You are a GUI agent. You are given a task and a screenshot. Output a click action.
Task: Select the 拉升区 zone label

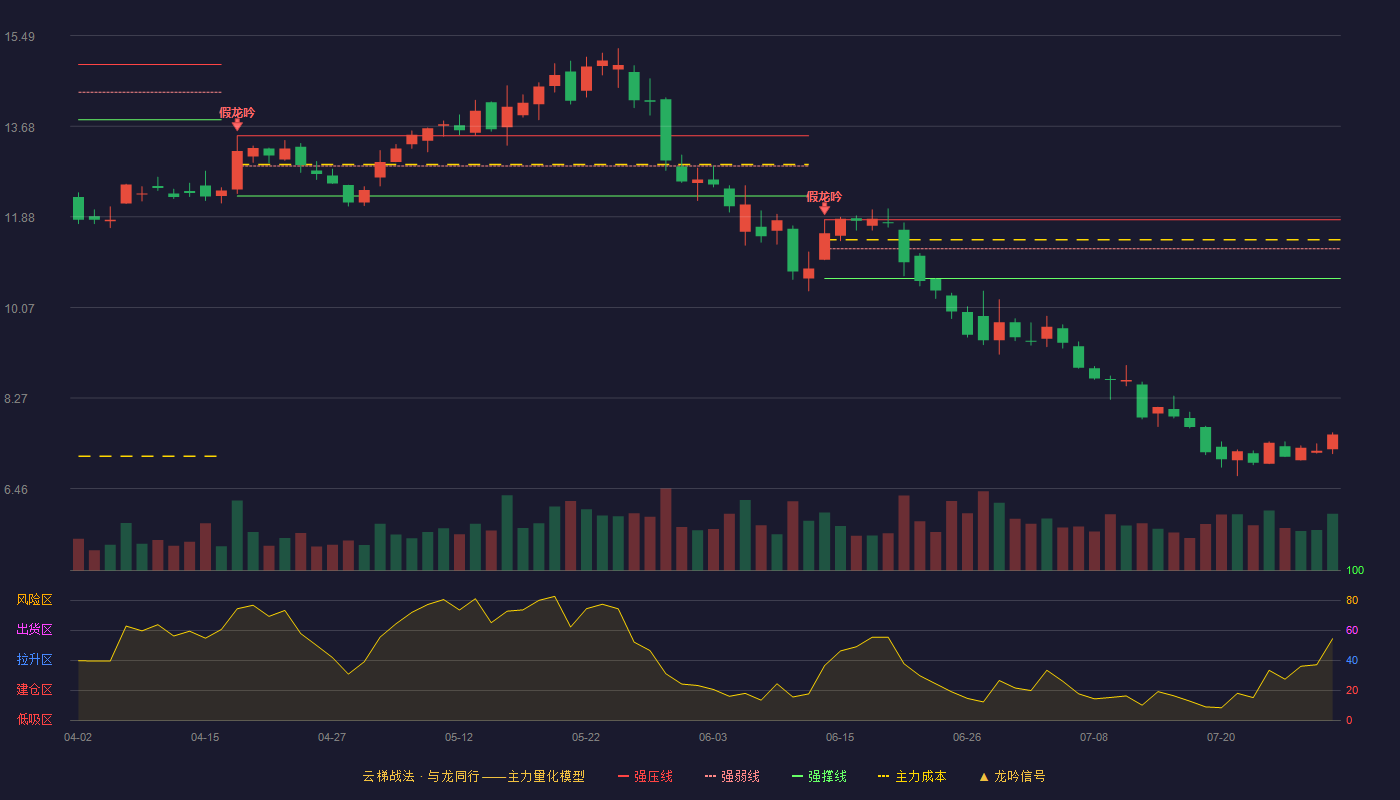point(34,660)
